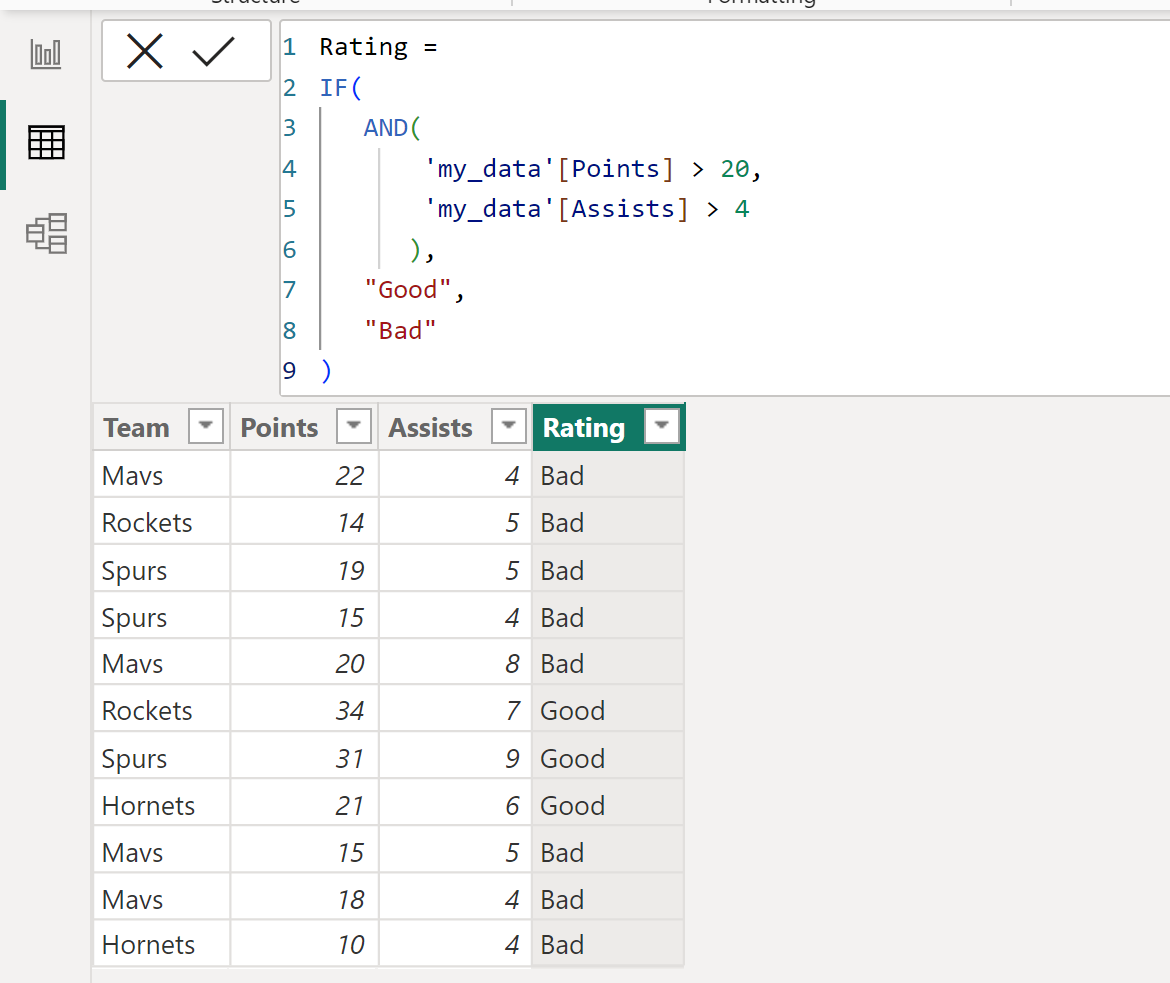The width and height of the screenshot is (1170, 983).
Task: Cancel the formula with the X icon
Action: coord(145,52)
